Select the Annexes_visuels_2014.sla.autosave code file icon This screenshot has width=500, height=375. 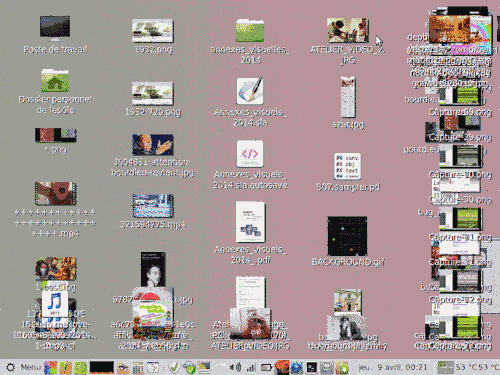point(250,154)
